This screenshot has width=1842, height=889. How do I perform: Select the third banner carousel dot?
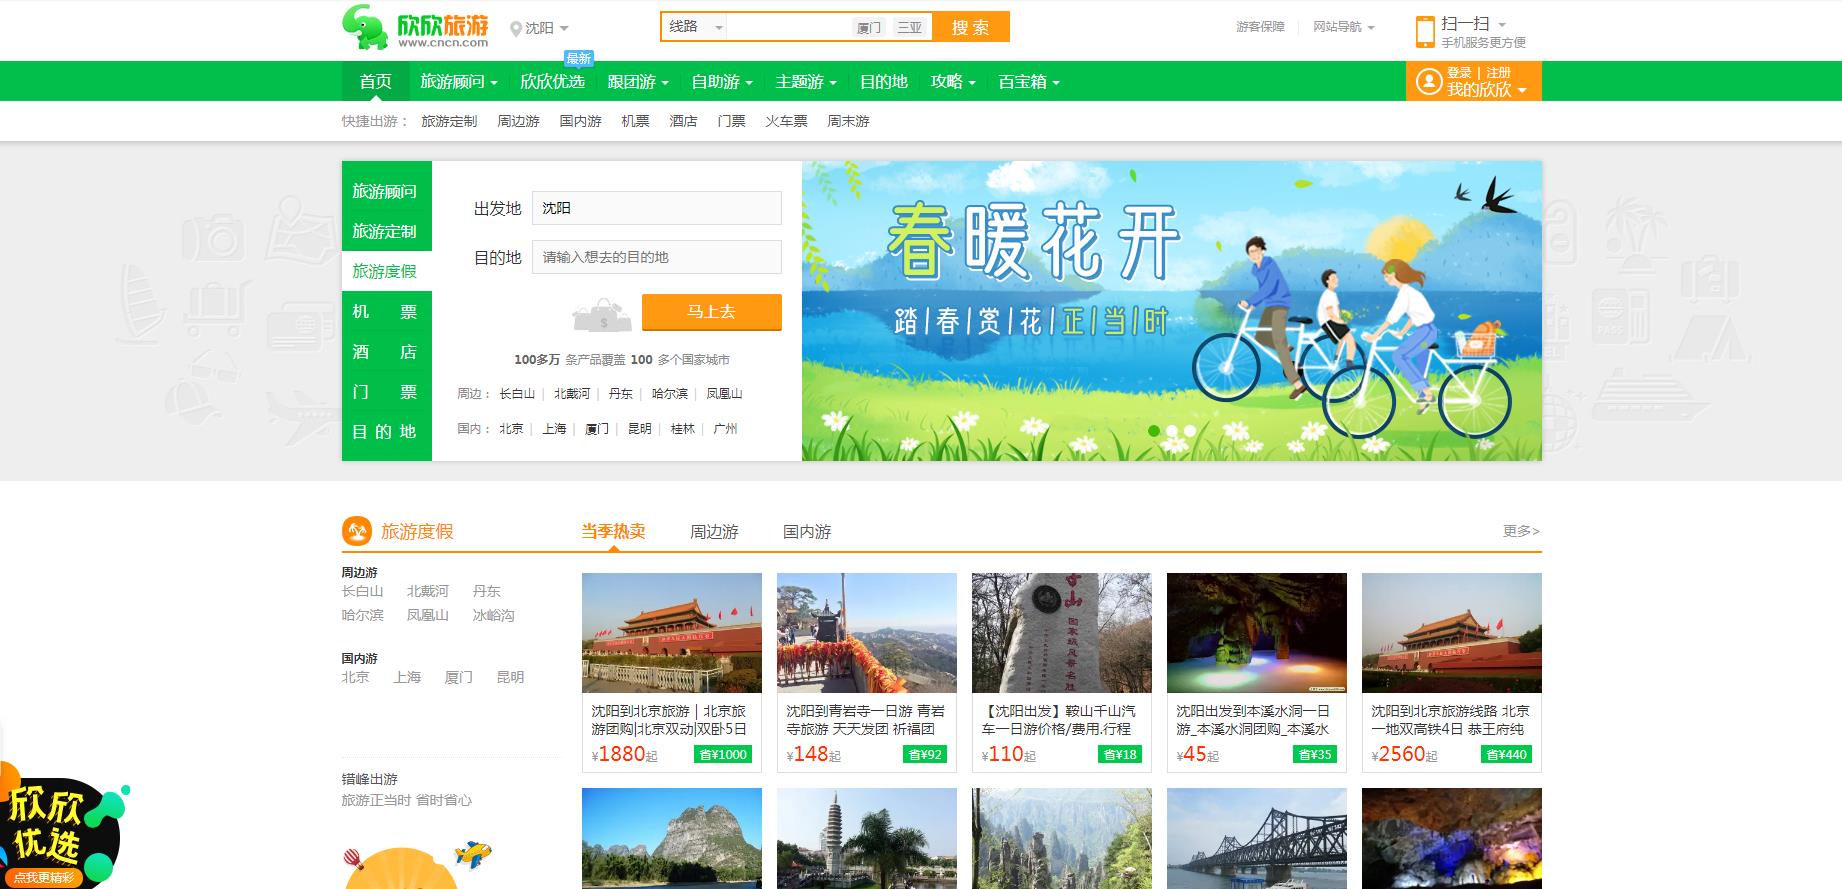click(x=1190, y=431)
